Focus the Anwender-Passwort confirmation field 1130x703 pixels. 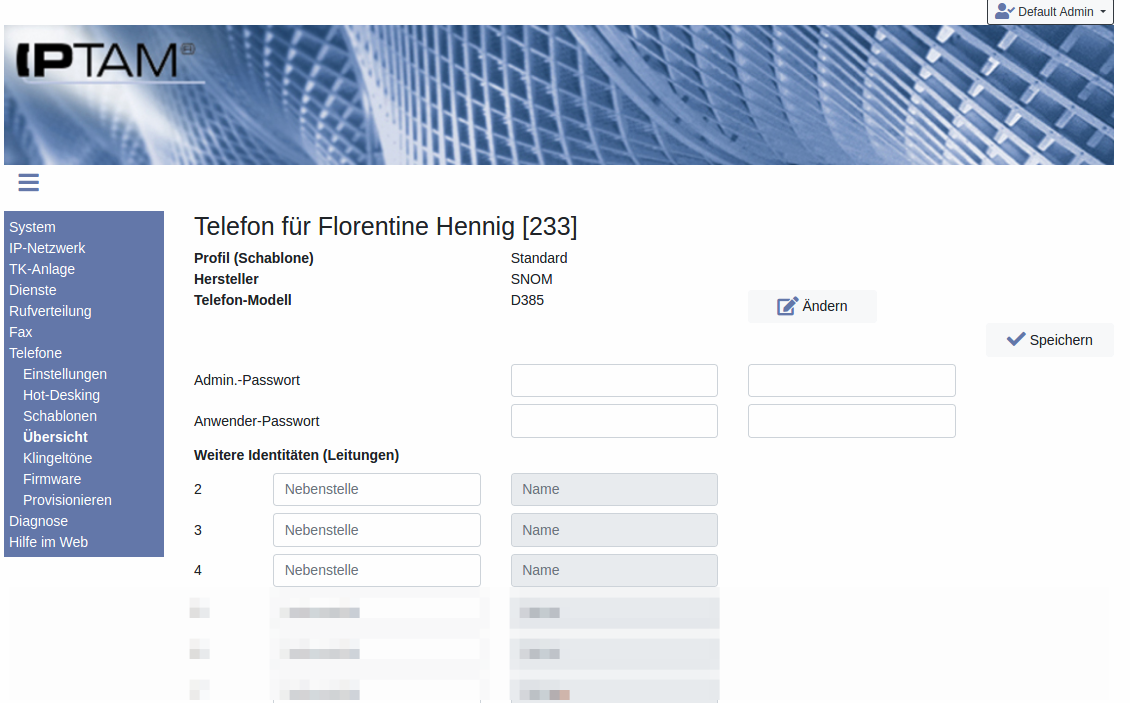851,421
